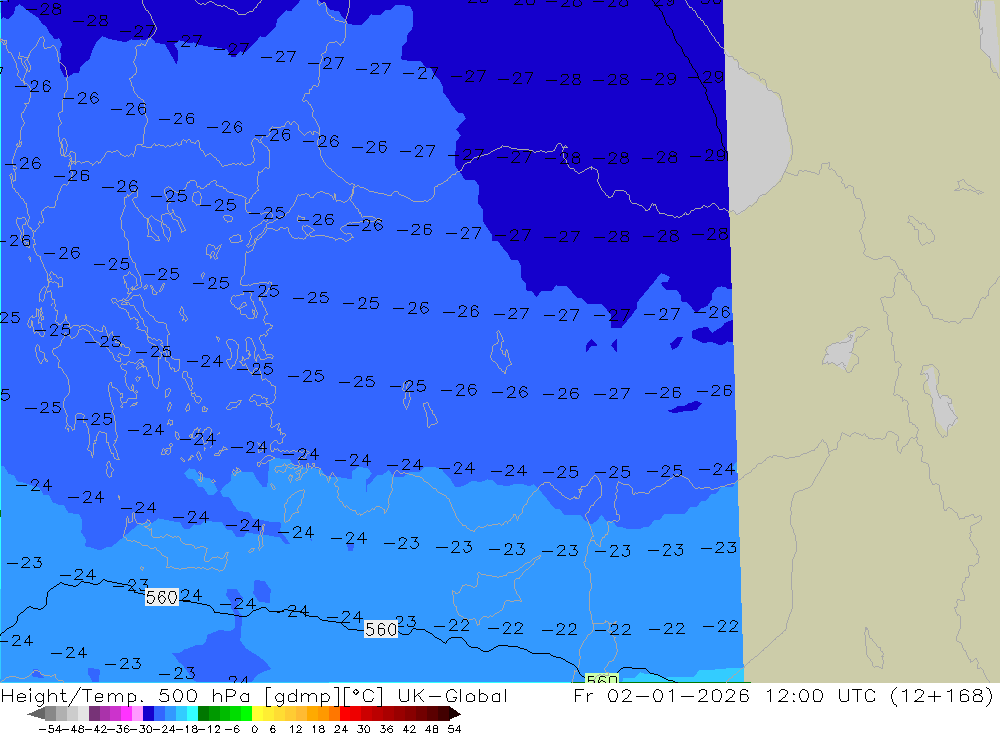
Task: Click the middle white '560' contour label
Action: click(381, 630)
